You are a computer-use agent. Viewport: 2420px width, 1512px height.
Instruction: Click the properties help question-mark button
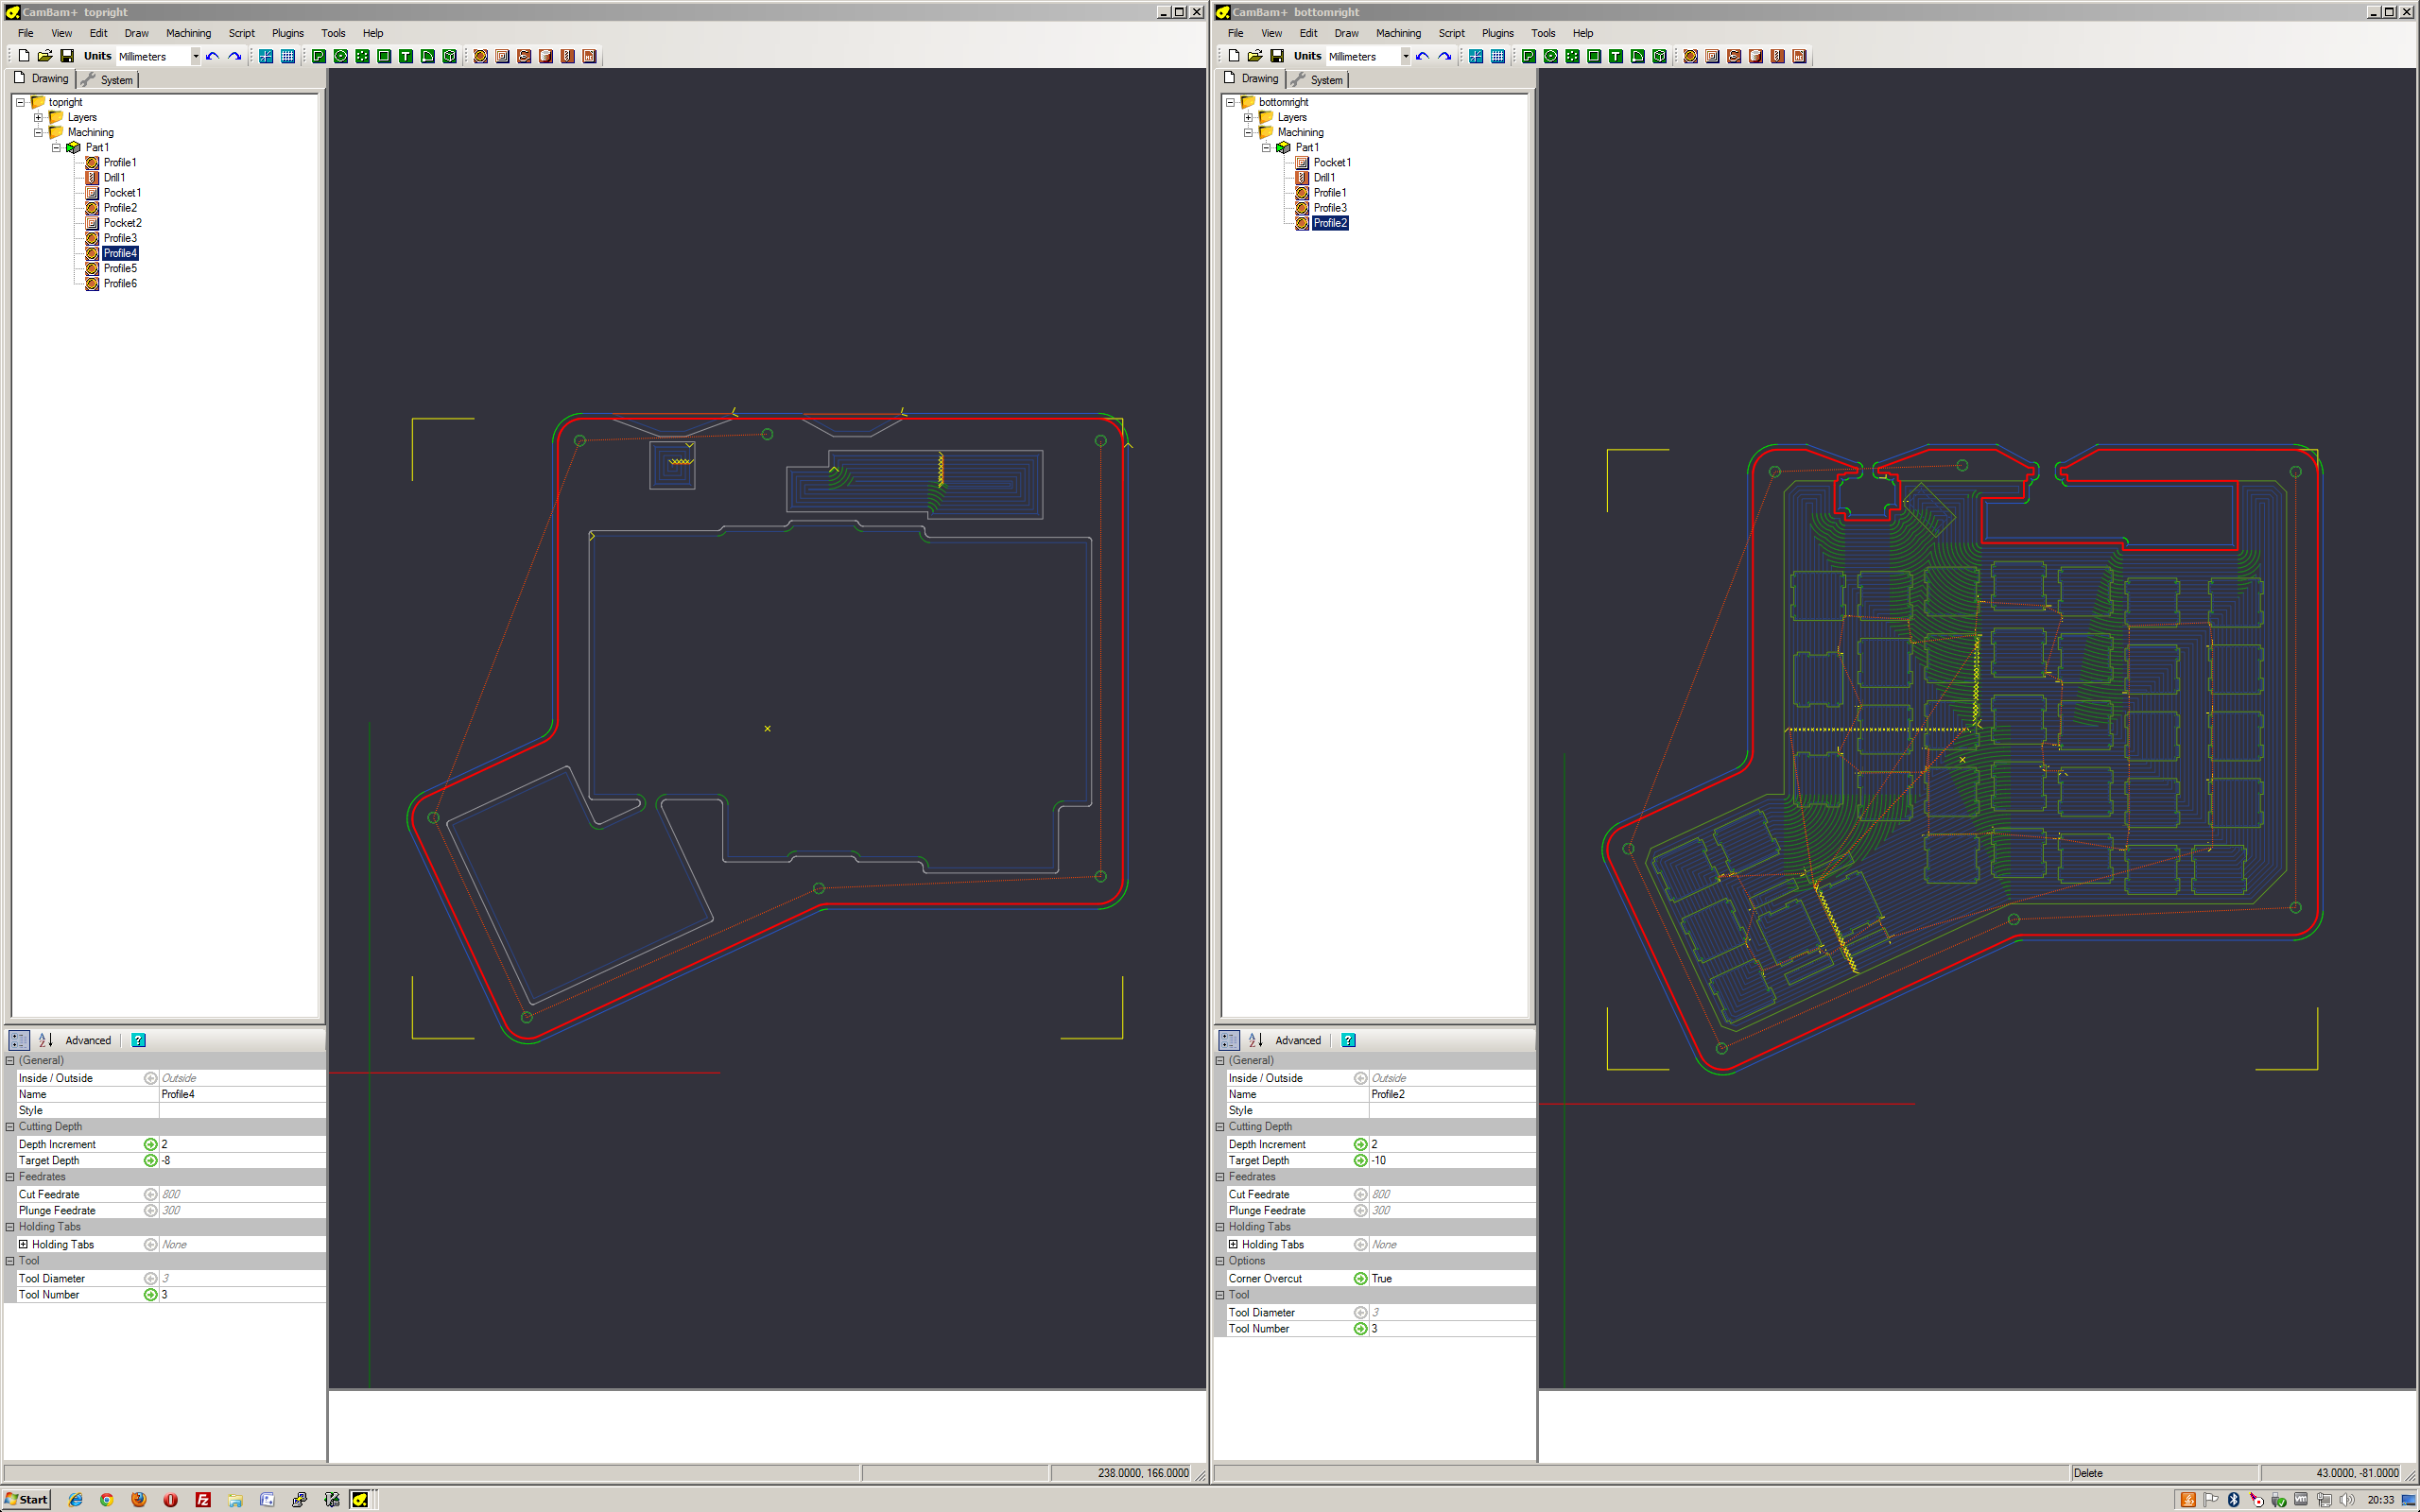[138, 1040]
